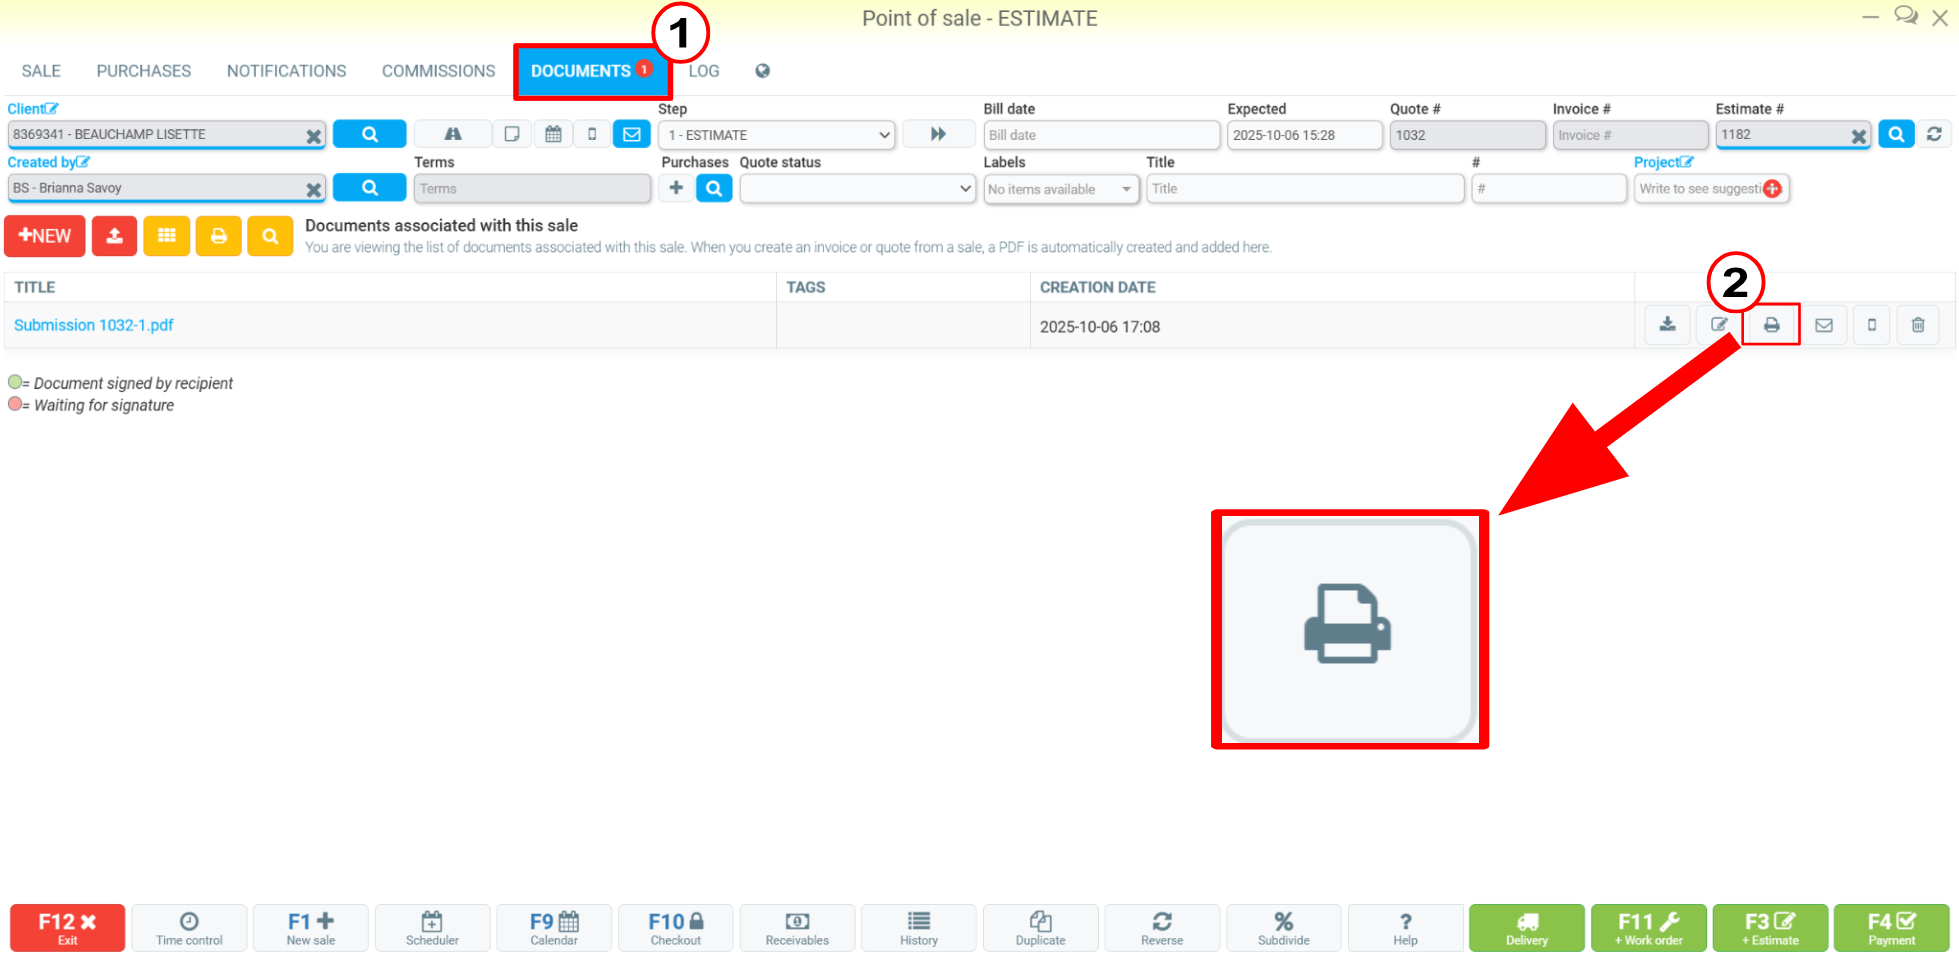Exit with the F12 Exit button
This screenshot has height=959, width=1959.
[x=67, y=928]
